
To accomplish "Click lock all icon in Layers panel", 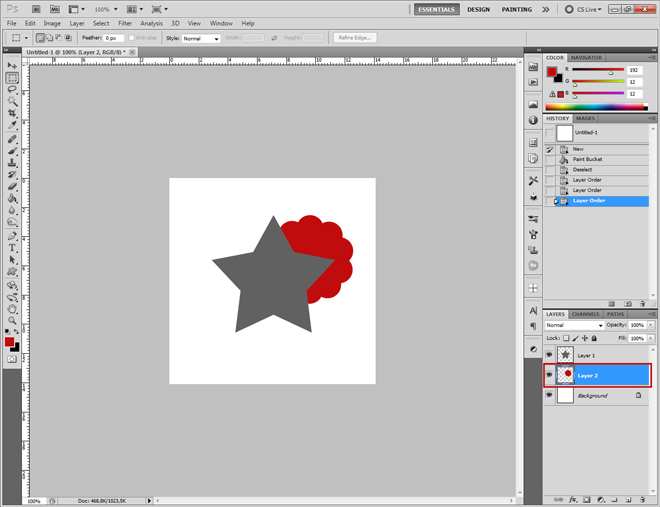I will click(594, 338).
